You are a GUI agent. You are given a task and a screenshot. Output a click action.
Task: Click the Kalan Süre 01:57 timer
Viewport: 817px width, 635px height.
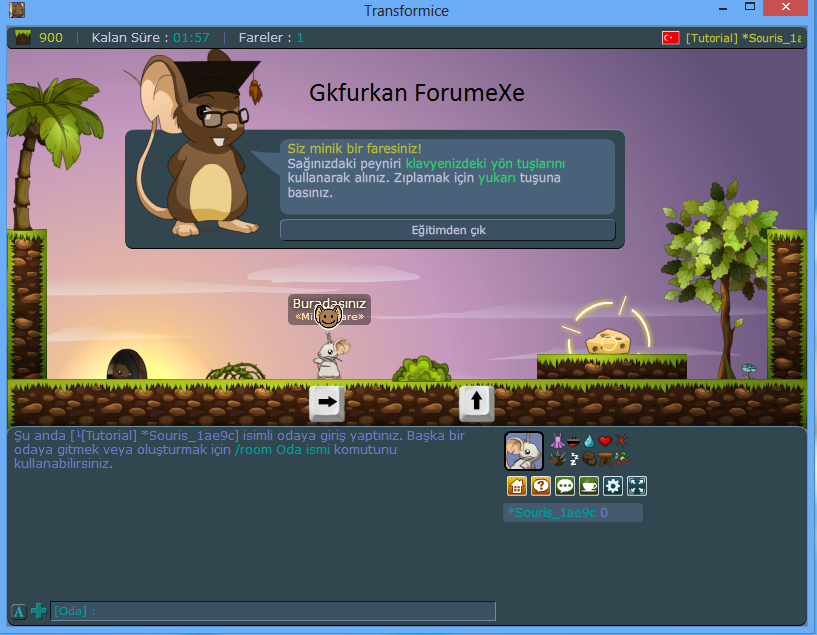pyautogui.click(x=151, y=38)
